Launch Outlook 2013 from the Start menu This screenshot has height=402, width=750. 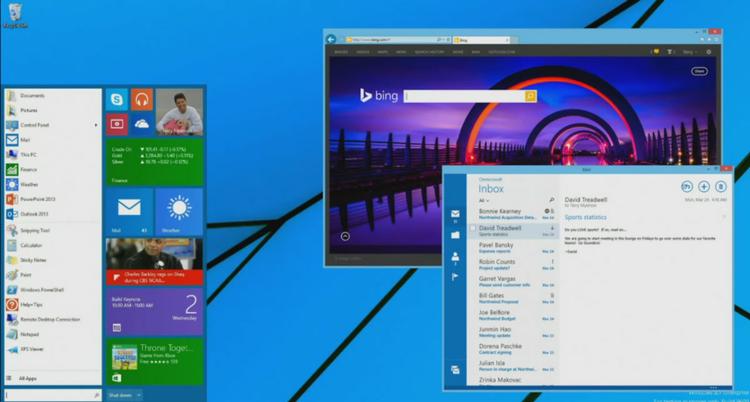point(53,214)
